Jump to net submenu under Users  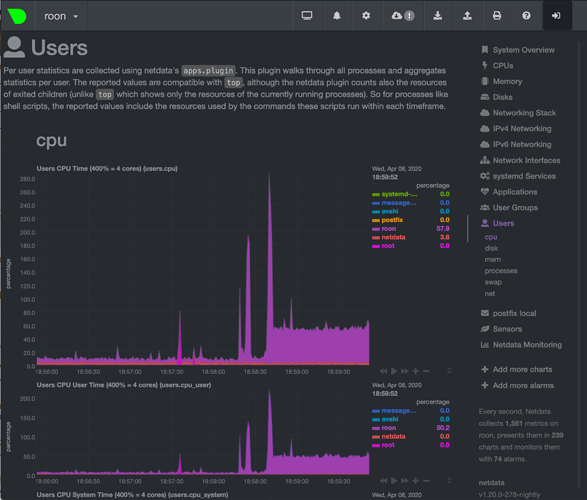tap(490, 293)
